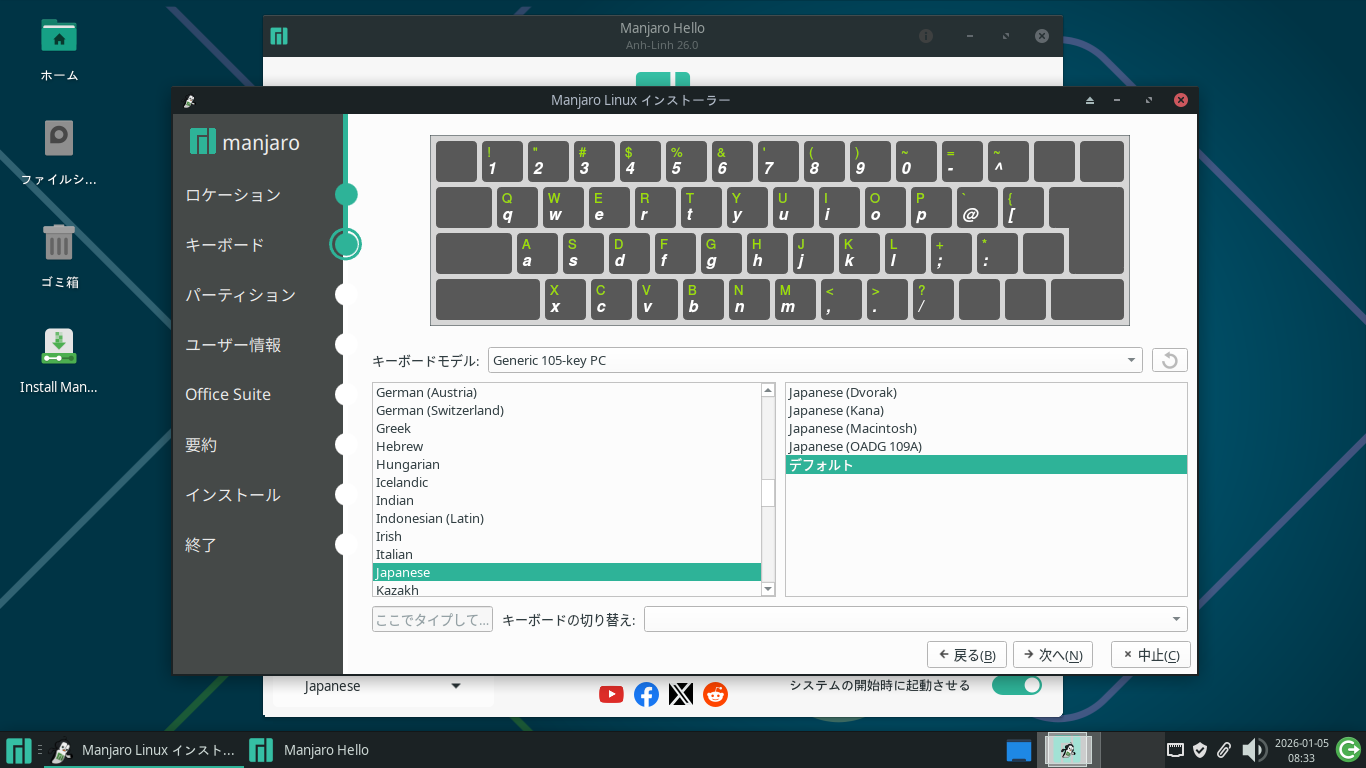Click the インストール step in sidebar
The height and width of the screenshot is (768, 1366).
pyautogui.click(x=233, y=495)
